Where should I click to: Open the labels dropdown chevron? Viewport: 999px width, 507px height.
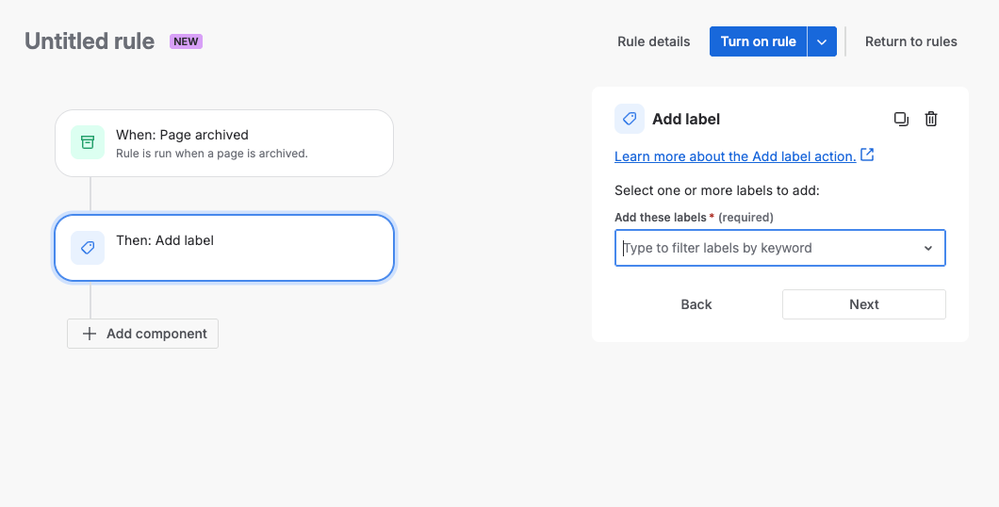(928, 248)
